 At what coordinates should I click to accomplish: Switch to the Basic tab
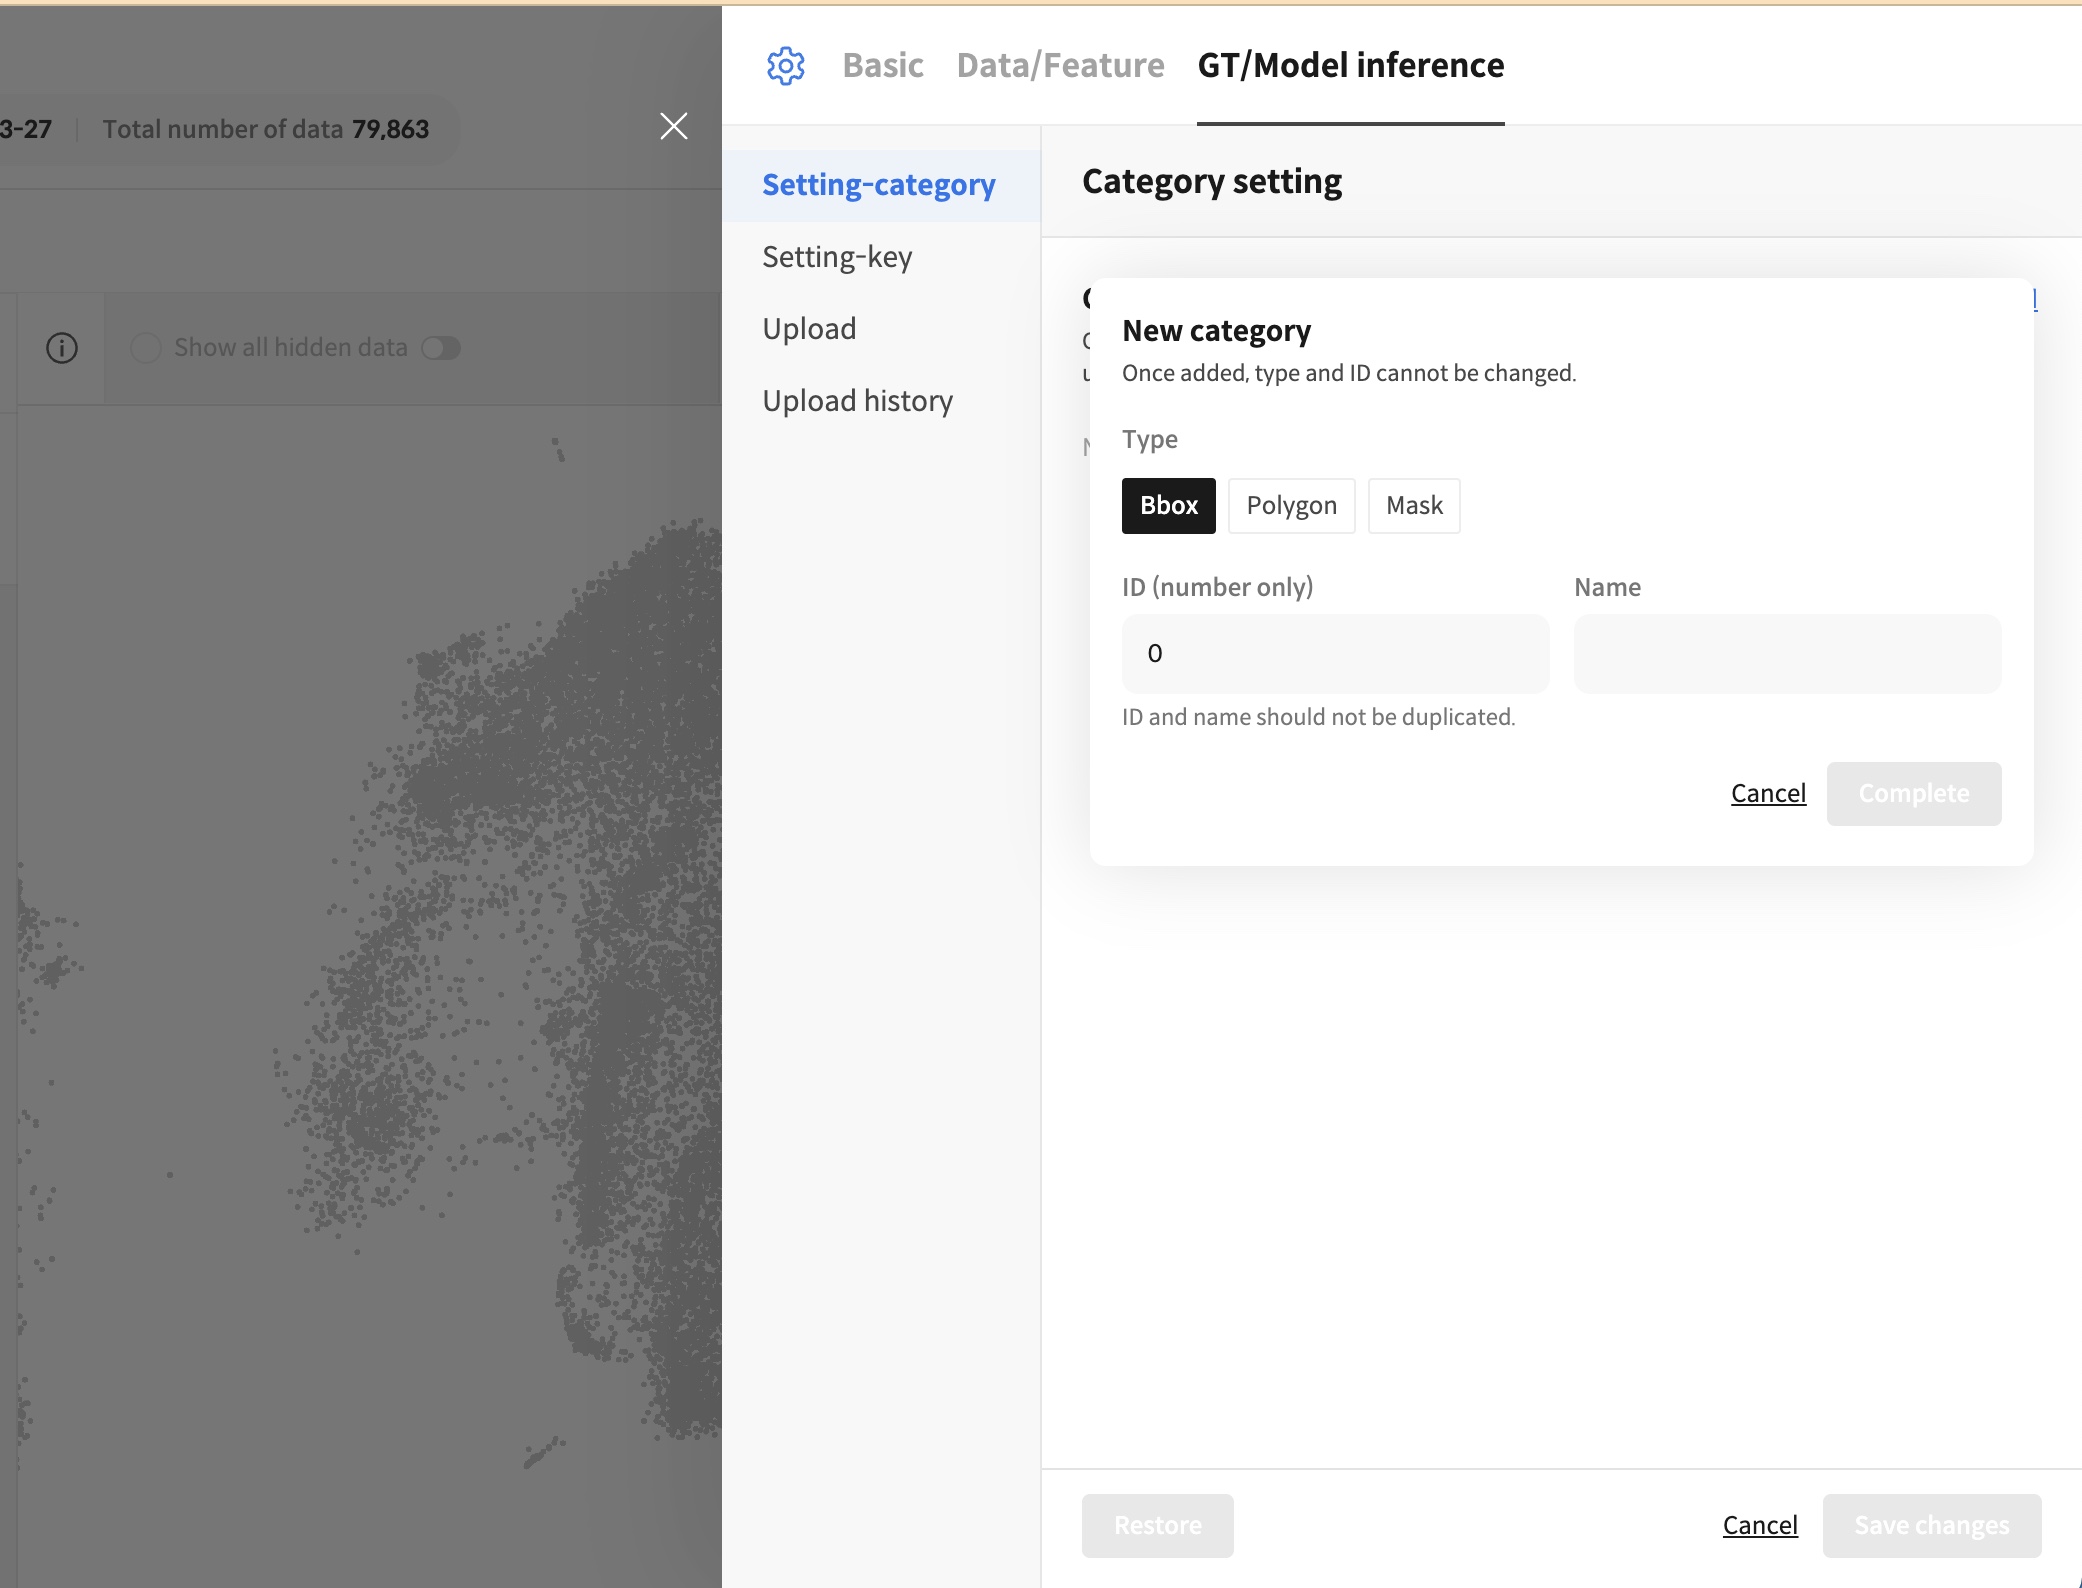[883, 65]
